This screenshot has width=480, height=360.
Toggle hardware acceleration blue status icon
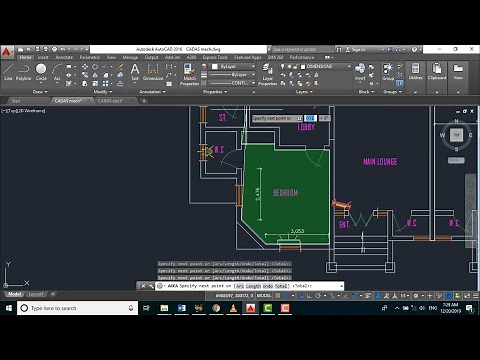click(449, 296)
